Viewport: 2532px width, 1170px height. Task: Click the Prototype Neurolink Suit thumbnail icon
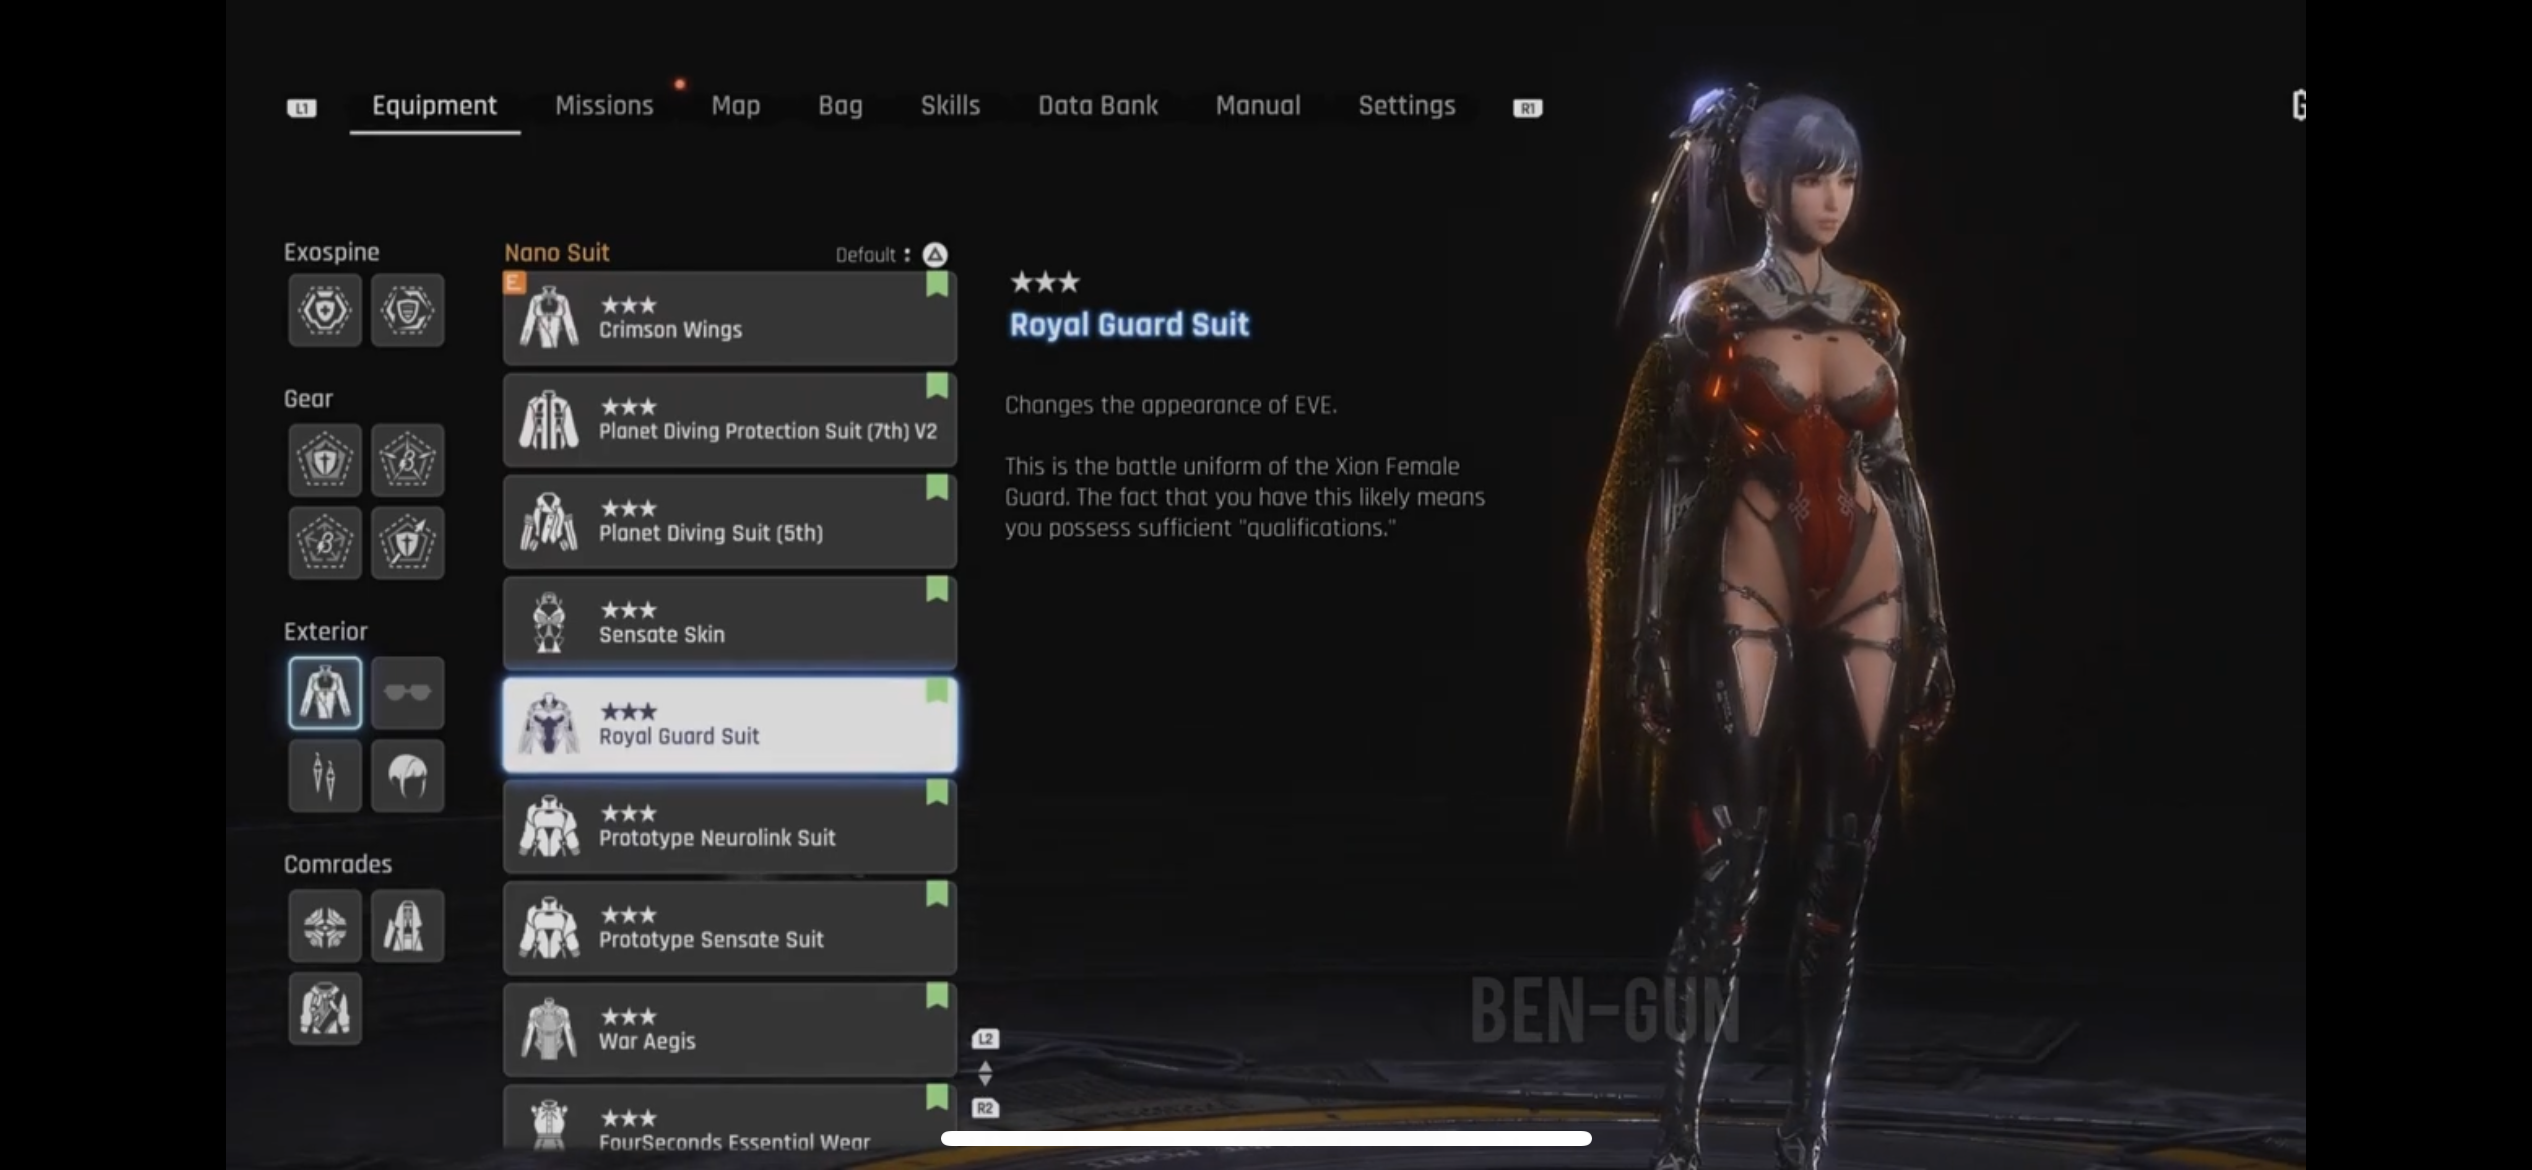pos(549,826)
